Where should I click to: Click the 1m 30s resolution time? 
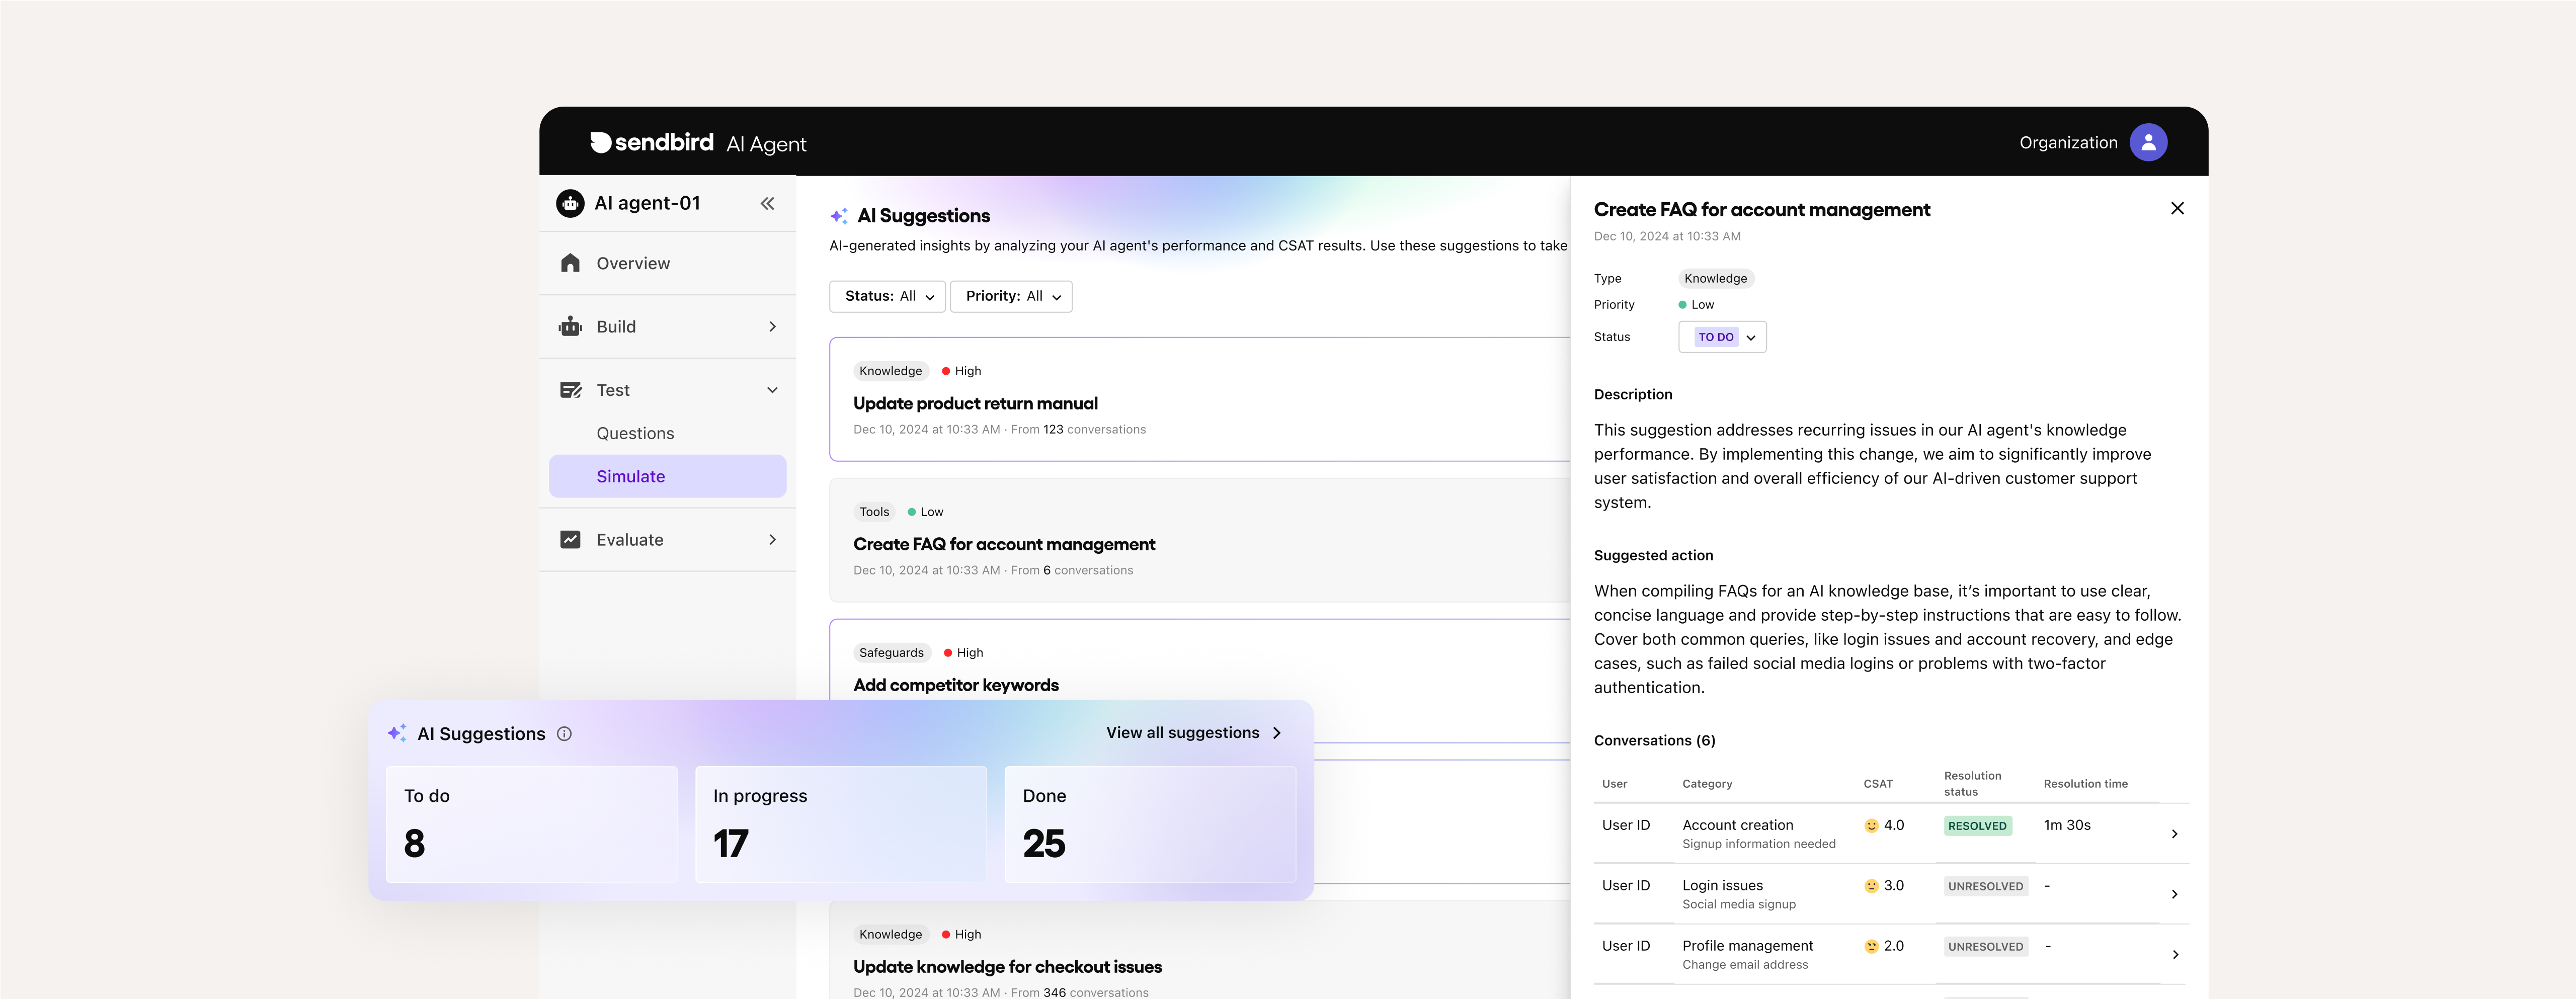(2067, 826)
